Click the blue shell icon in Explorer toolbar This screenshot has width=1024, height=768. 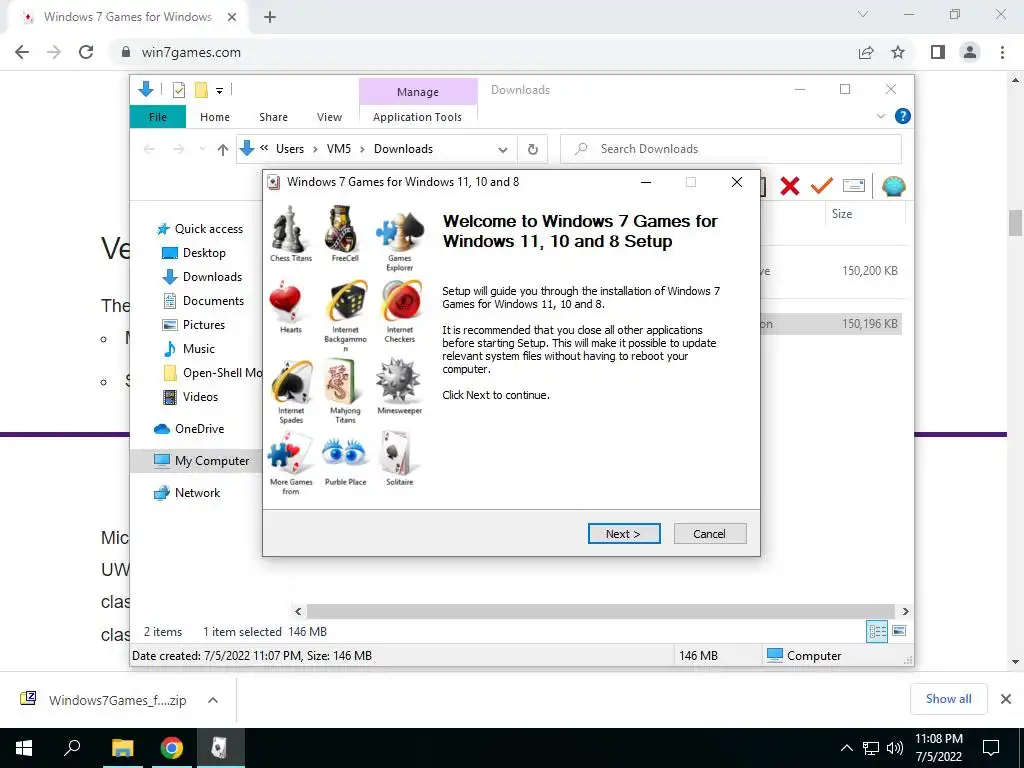(893, 186)
